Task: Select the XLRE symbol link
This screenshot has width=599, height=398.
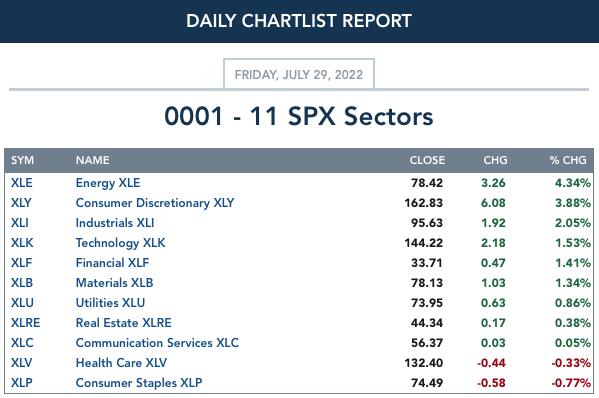Action: (x=25, y=323)
